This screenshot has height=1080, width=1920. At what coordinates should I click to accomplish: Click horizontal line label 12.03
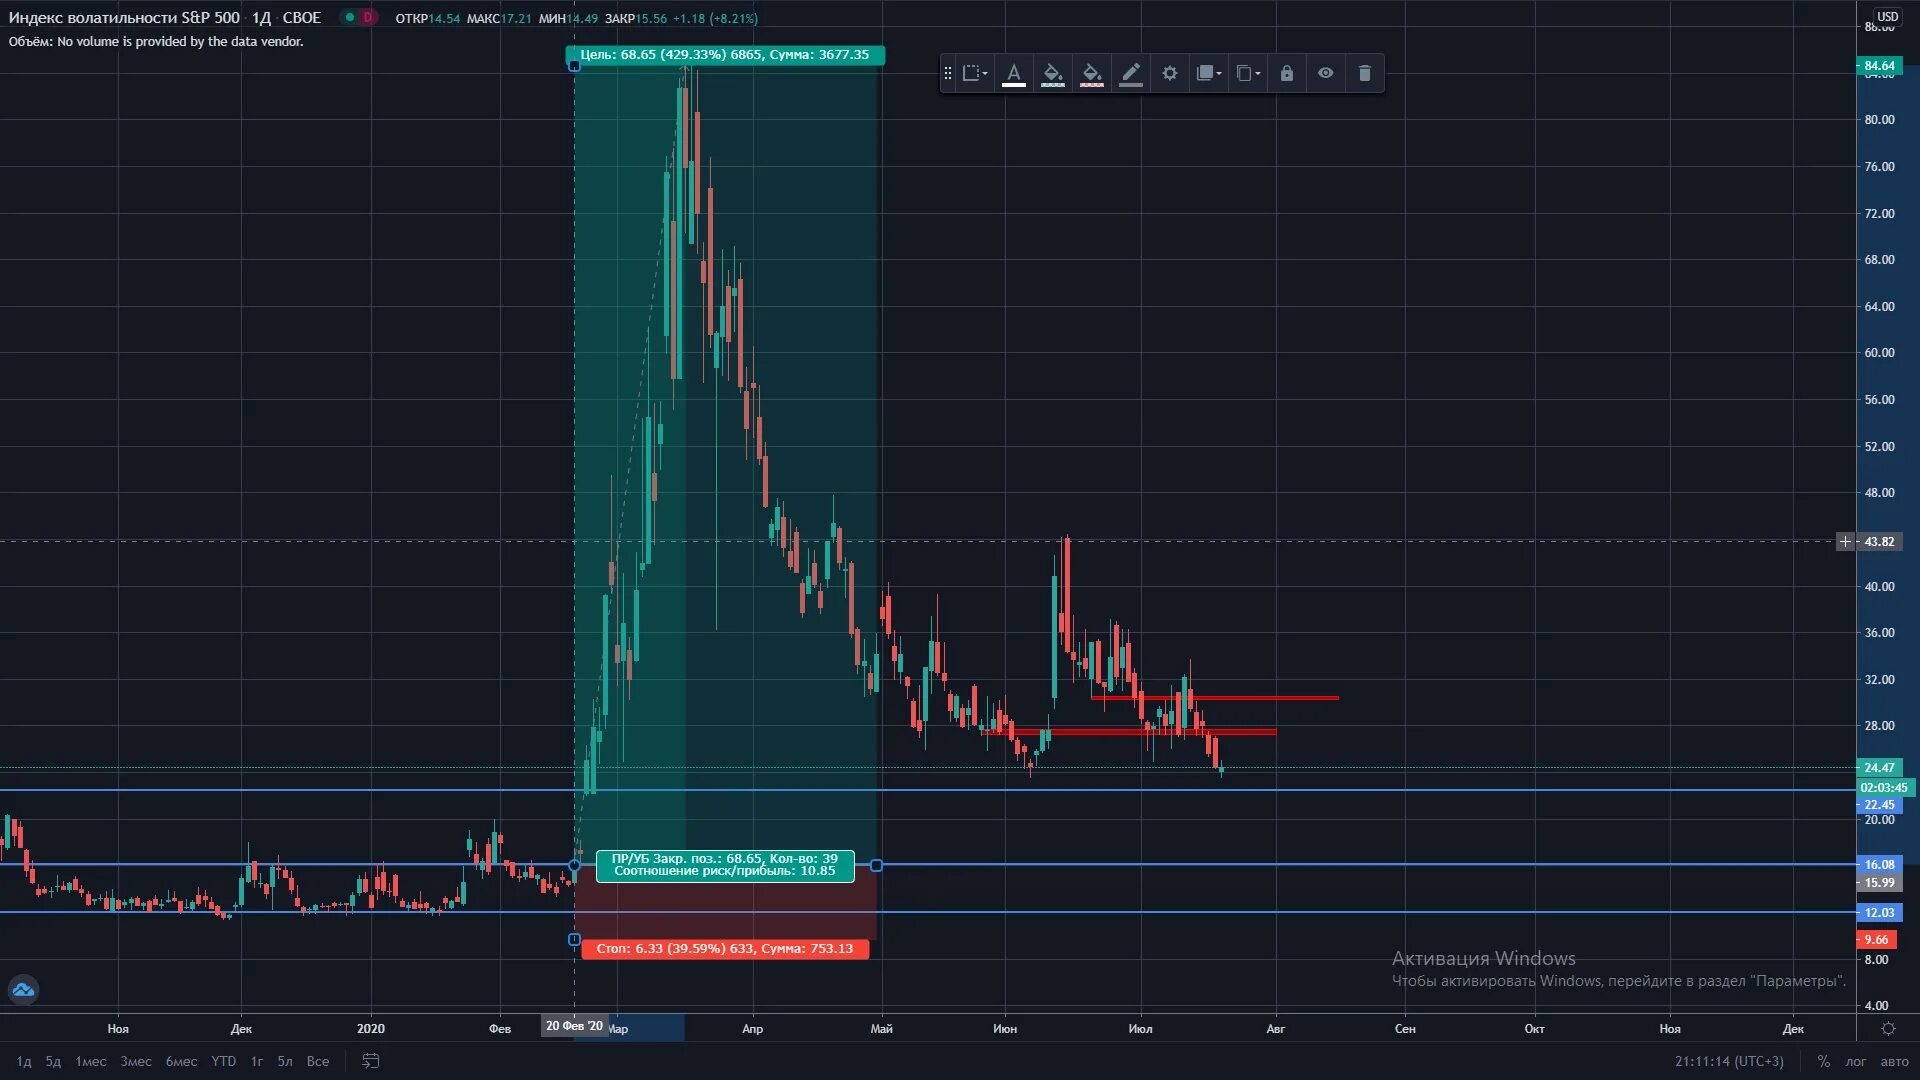[x=1880, y=913]
